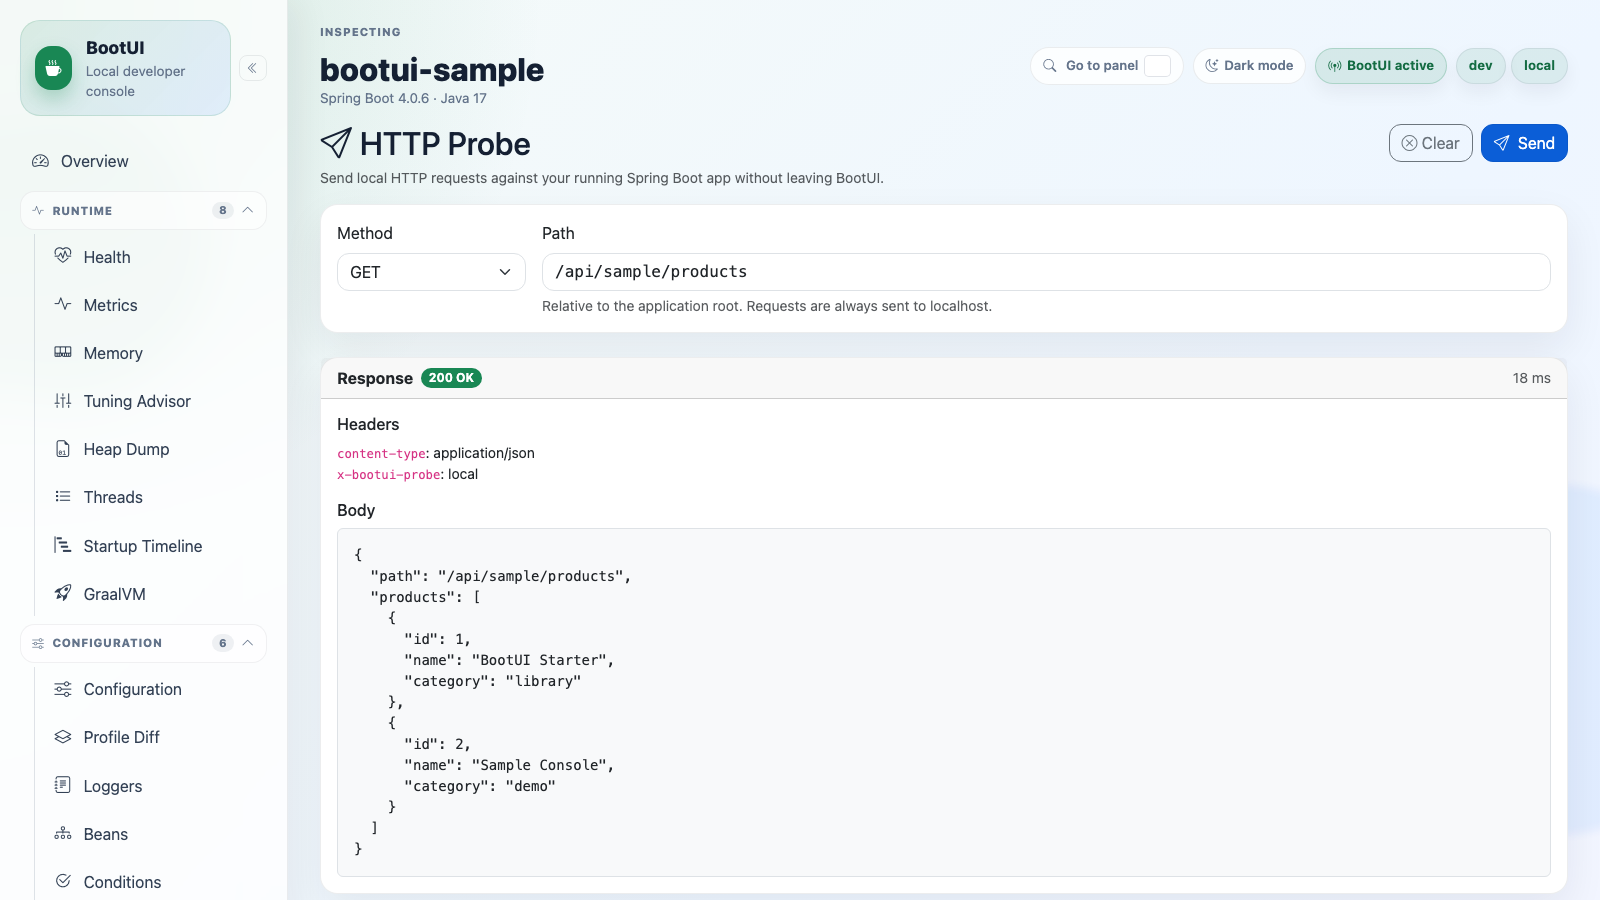The image size is (1600, 900).
Task: Click the bootui-sample application title
Action: point(432,70)
